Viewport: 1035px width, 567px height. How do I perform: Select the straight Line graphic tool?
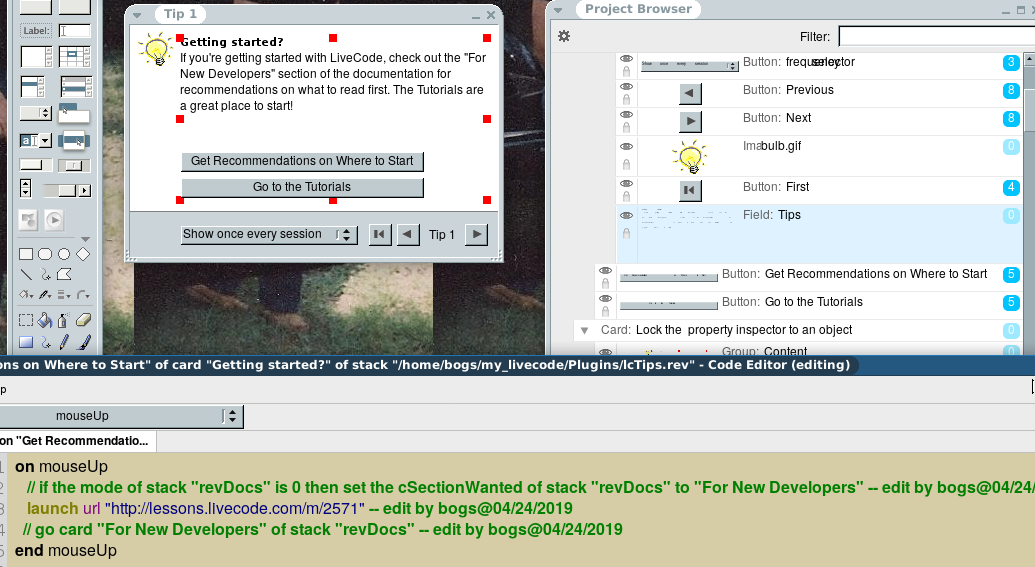[26, 274]
